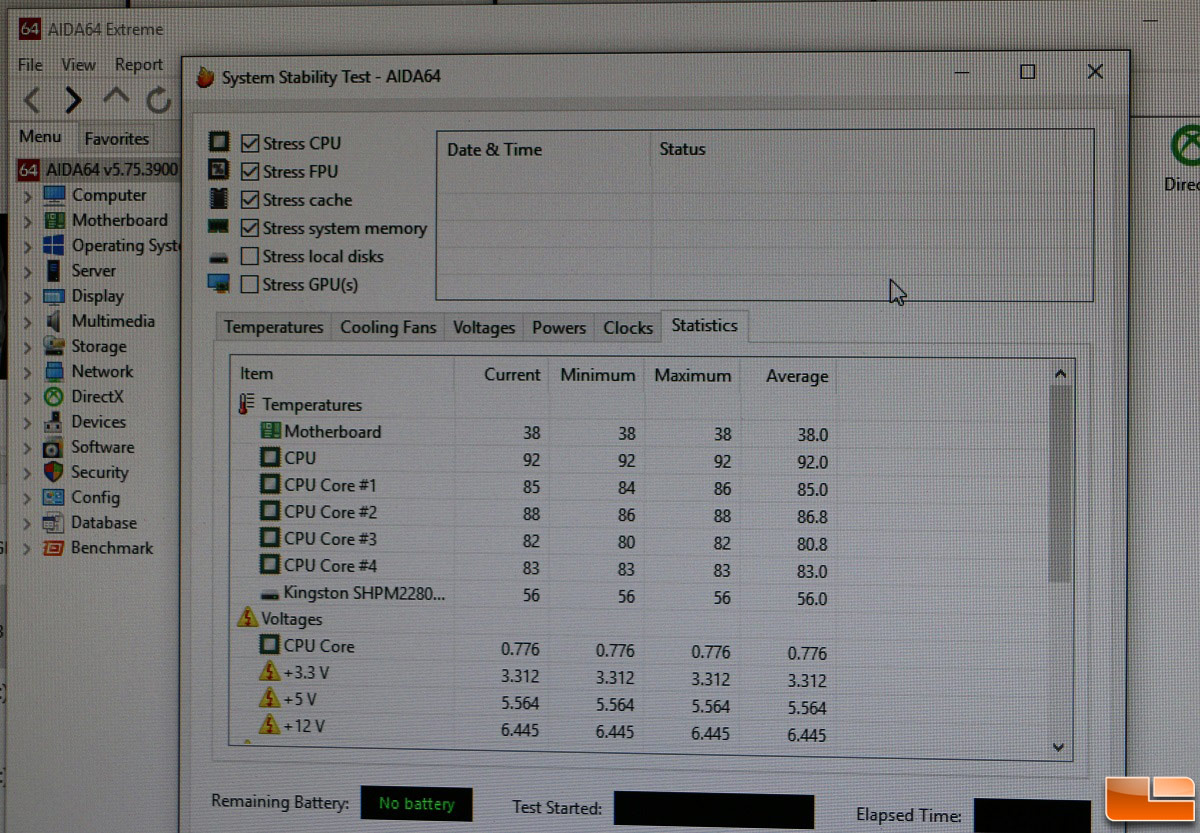This screenshot has width=1200, height=833.
Task: Switch to the Favorites pane tab
Action: tap(116, 139)
